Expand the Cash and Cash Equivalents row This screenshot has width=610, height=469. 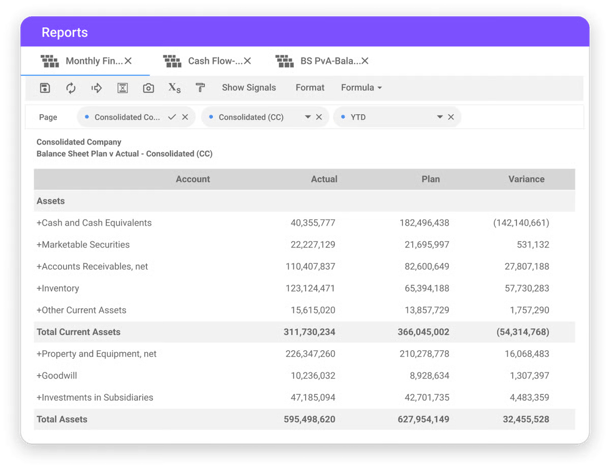click(x=40, y=223)
